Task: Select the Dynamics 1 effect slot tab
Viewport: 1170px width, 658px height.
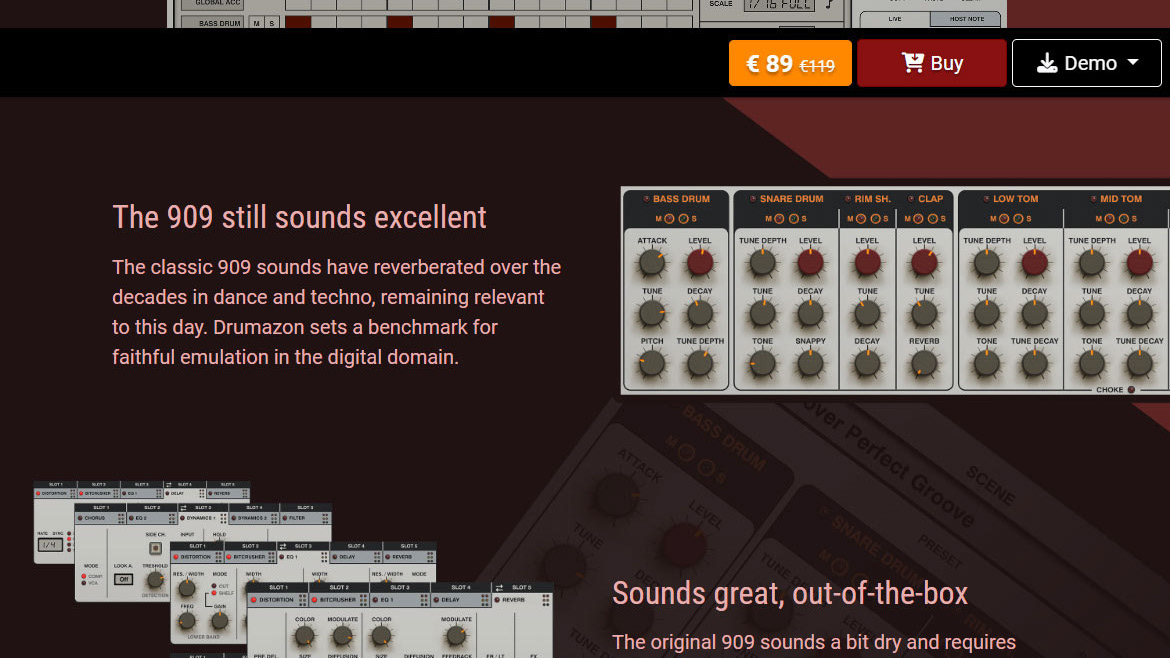Action: pos(203,518)
